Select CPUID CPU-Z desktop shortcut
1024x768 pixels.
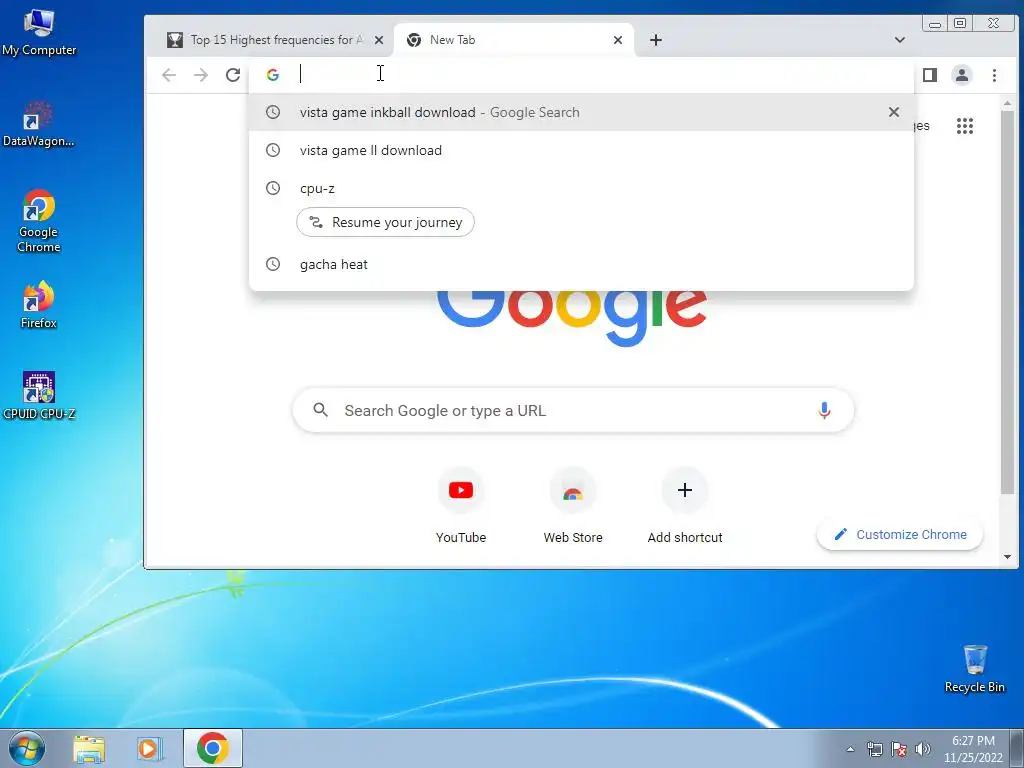pos(39,396)
